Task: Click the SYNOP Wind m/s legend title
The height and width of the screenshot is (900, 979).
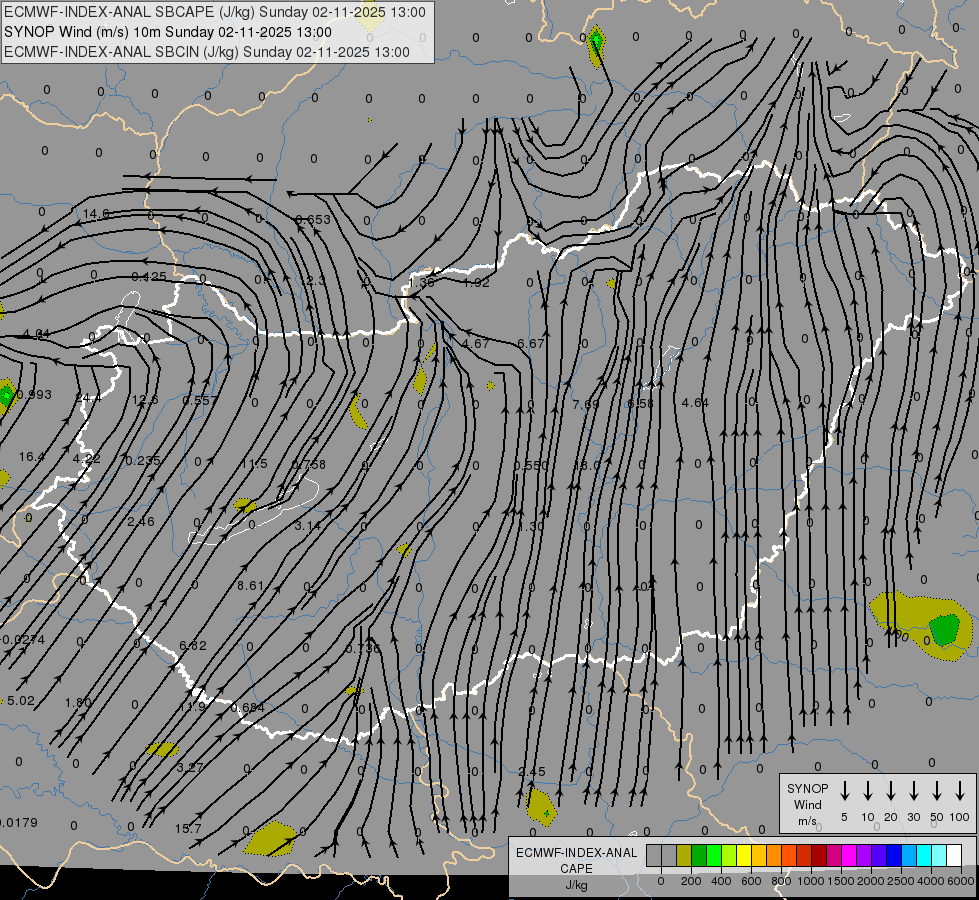Action: click(807, 804)
